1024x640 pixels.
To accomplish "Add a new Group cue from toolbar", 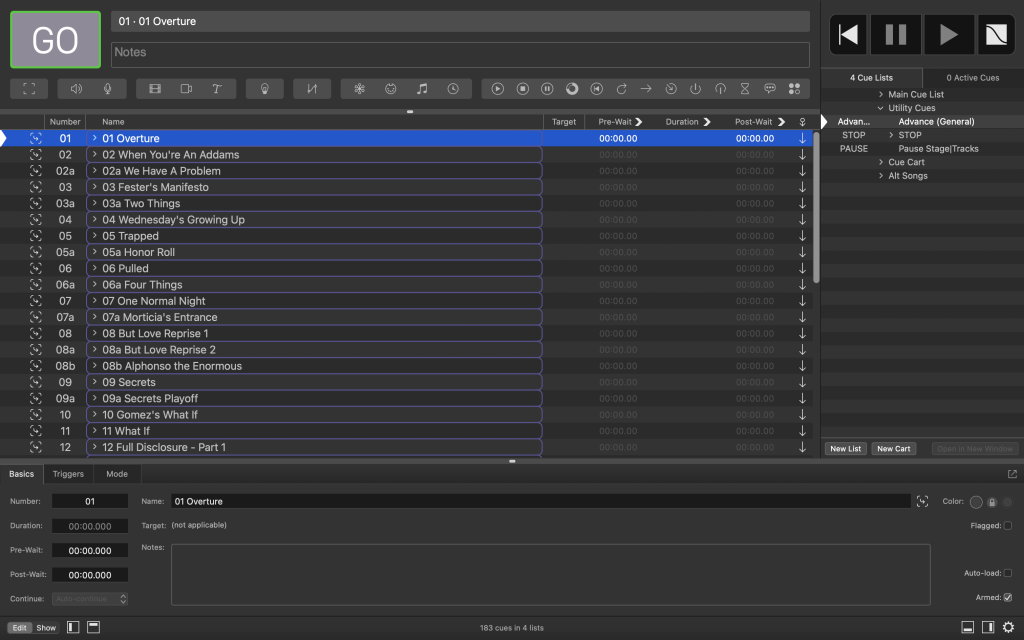I will tap(29, 89).
